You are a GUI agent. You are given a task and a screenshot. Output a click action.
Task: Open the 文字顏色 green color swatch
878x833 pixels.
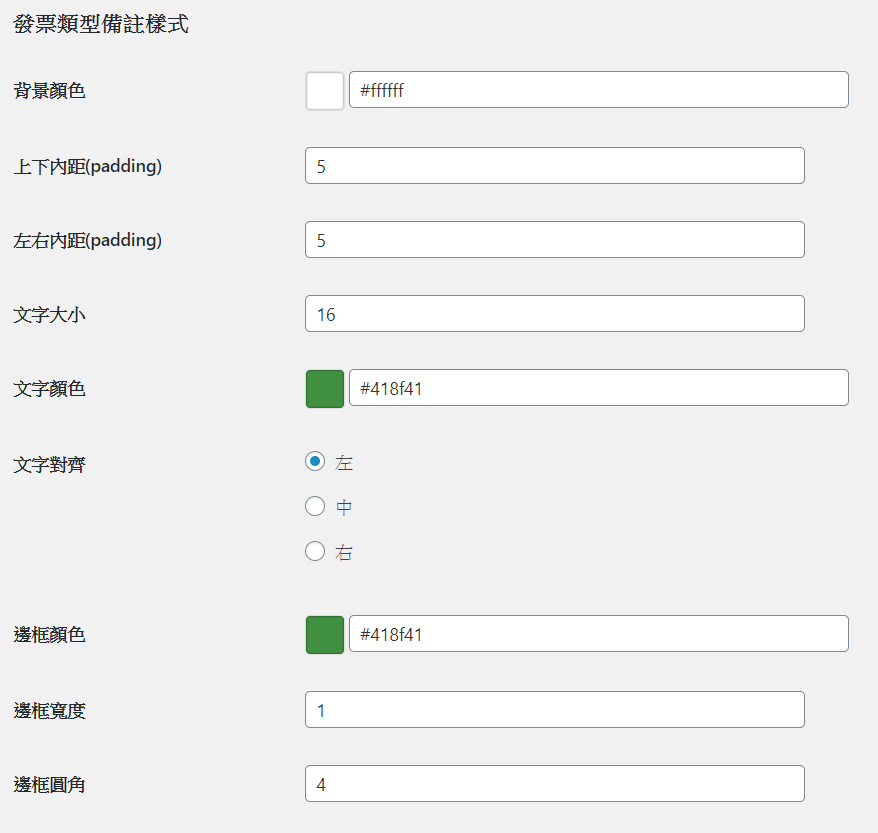(x=325, y=389)
